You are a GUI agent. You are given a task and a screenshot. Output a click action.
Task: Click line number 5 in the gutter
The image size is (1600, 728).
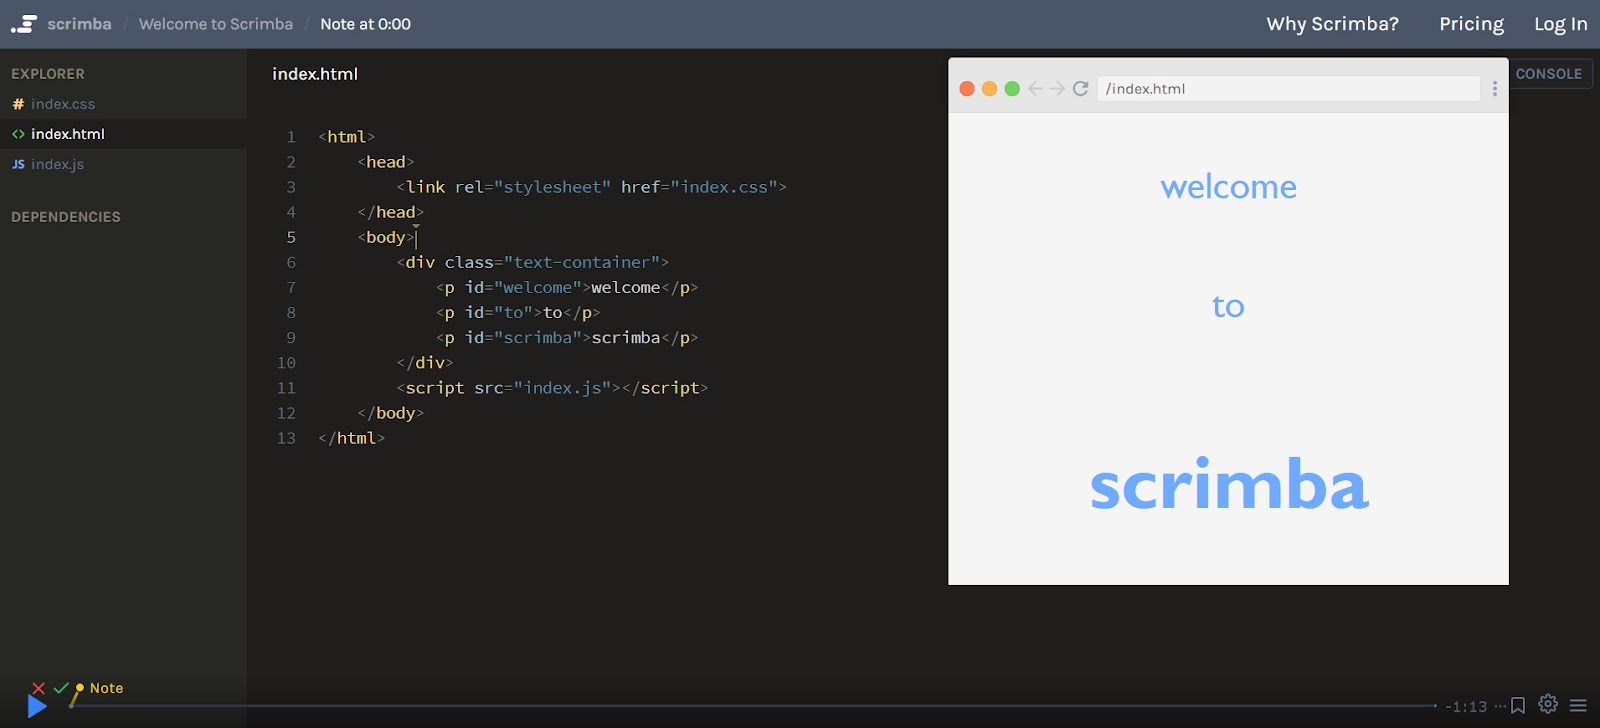coord(291,237)
